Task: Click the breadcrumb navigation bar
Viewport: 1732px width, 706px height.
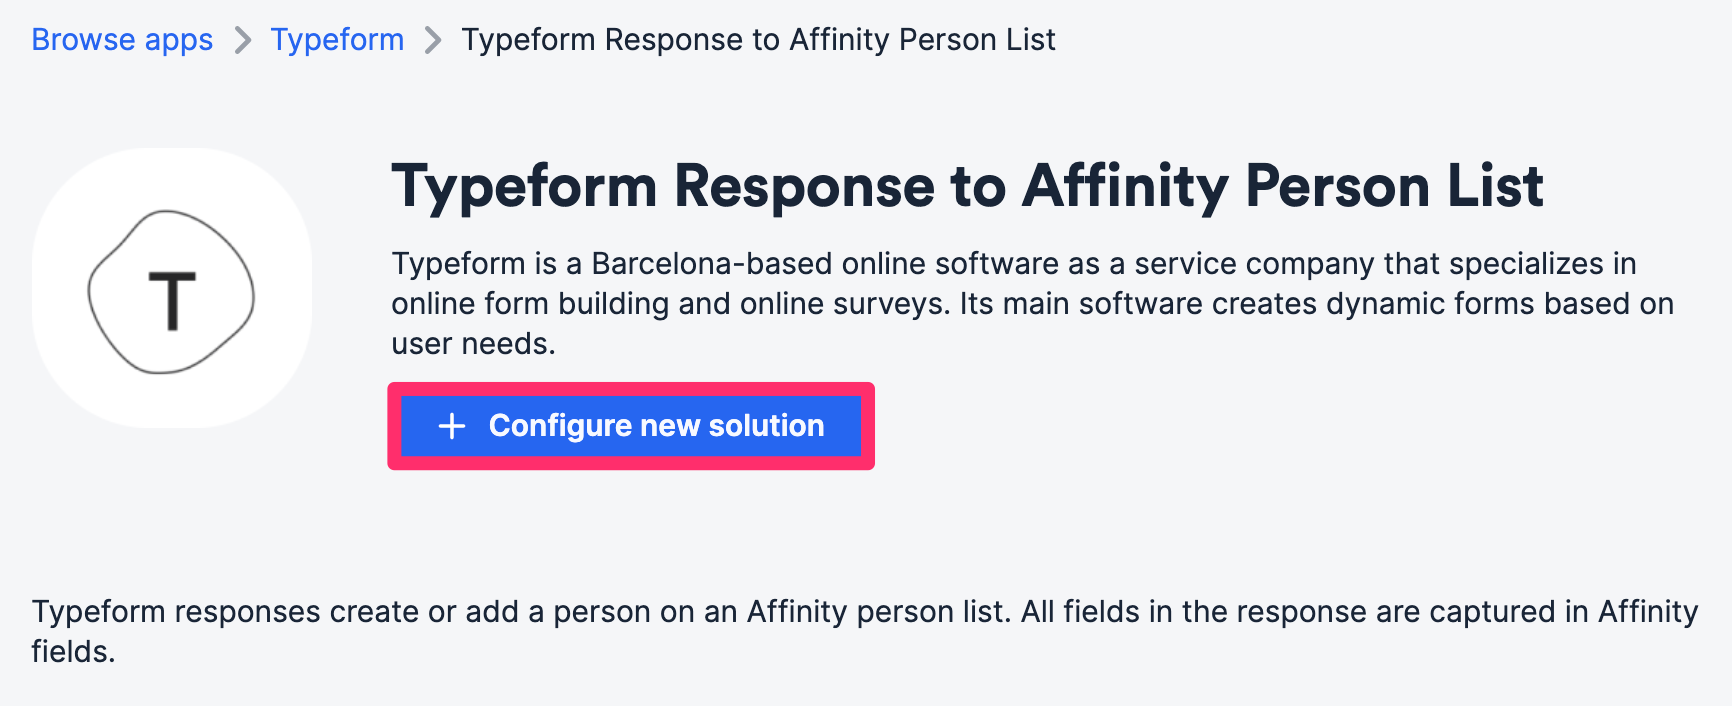Action: point(544,40)
